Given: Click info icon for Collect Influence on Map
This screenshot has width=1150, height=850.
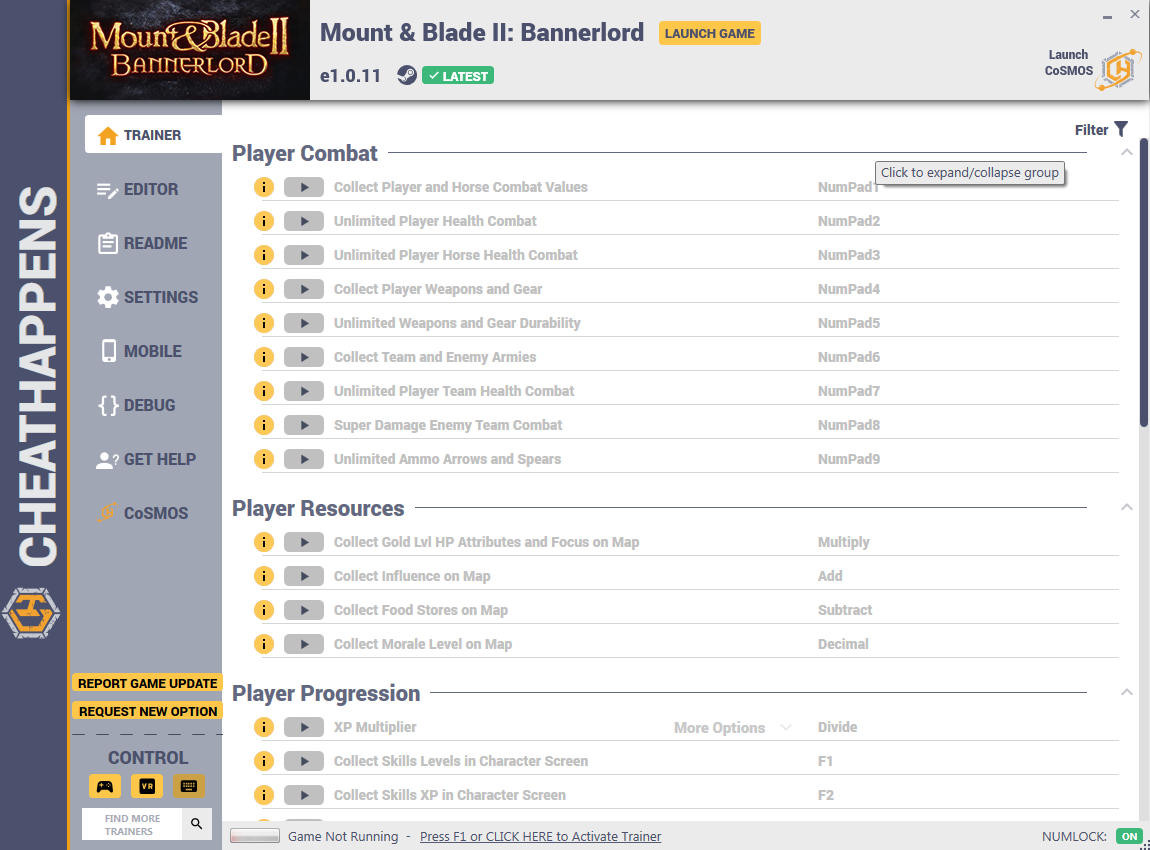Looking at the screenshot, I should (264, 576).
